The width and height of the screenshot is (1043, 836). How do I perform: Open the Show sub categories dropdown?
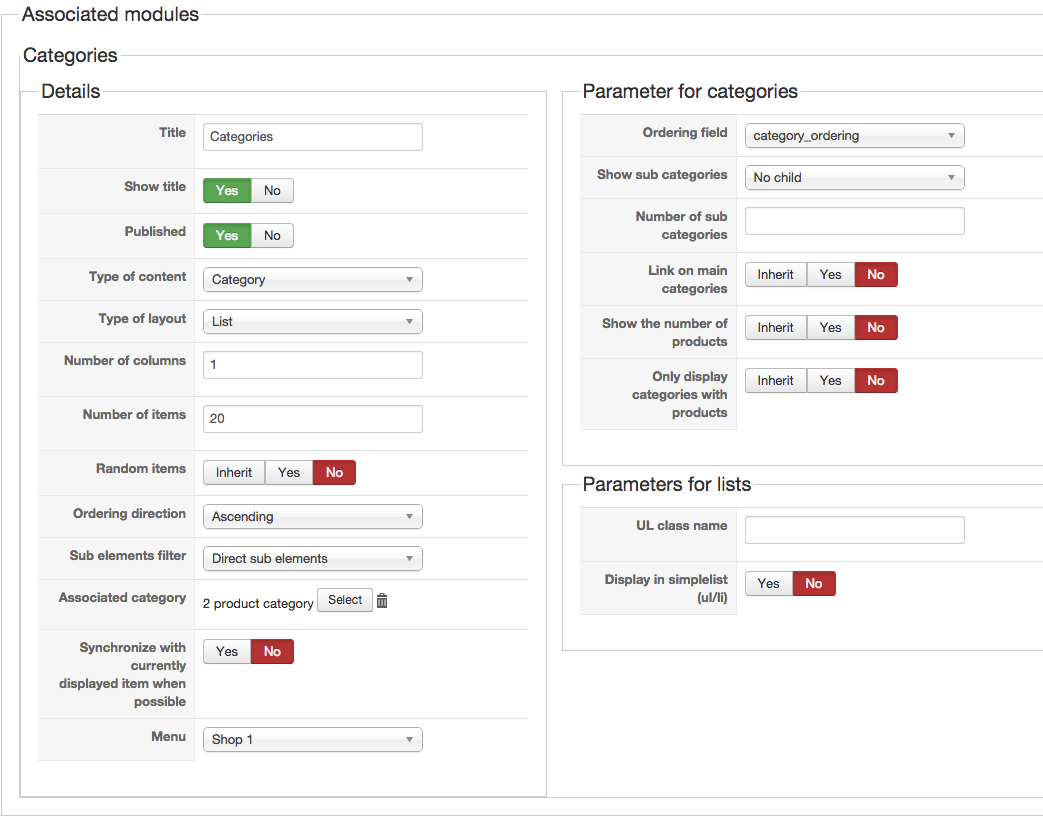(854, 178)
